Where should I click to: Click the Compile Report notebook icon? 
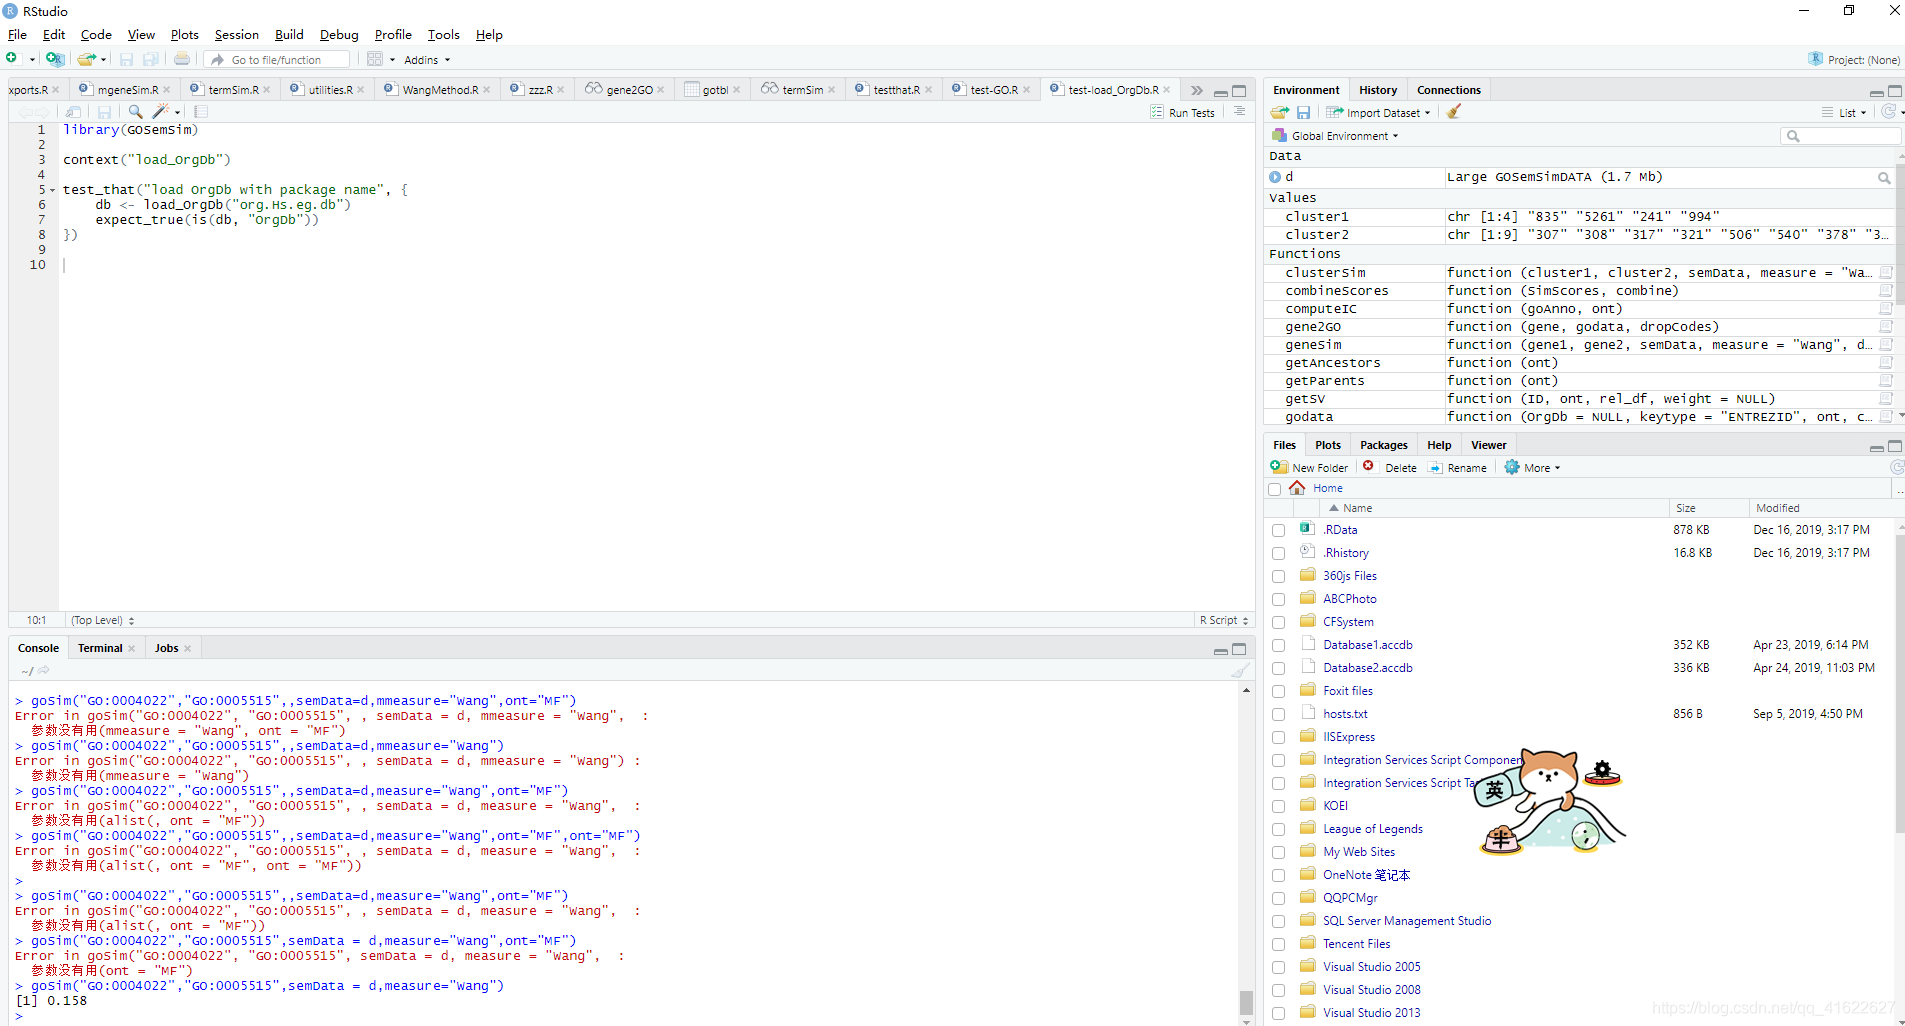[x=201, y=112]
